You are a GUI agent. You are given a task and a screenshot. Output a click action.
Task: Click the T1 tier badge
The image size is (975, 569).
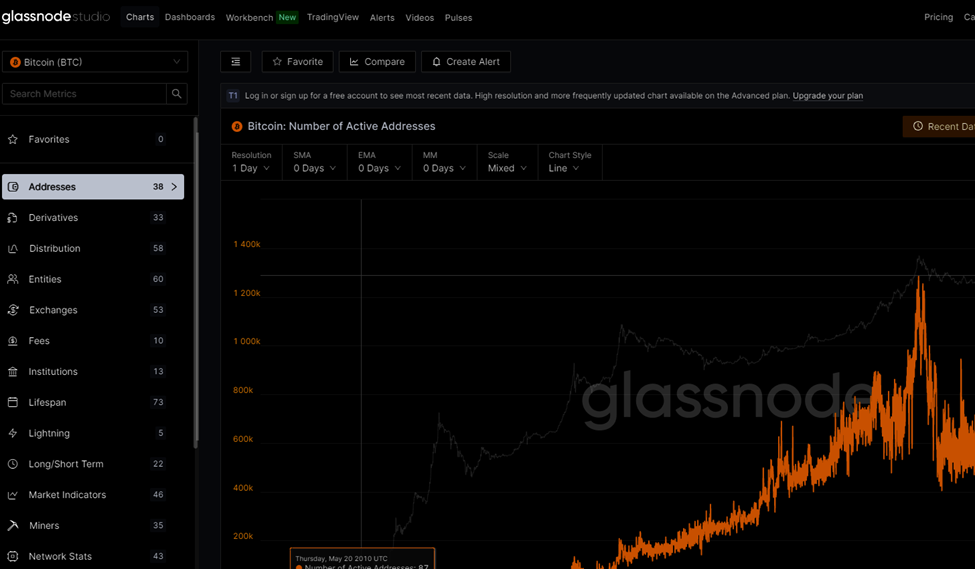[x=233, y=96]
